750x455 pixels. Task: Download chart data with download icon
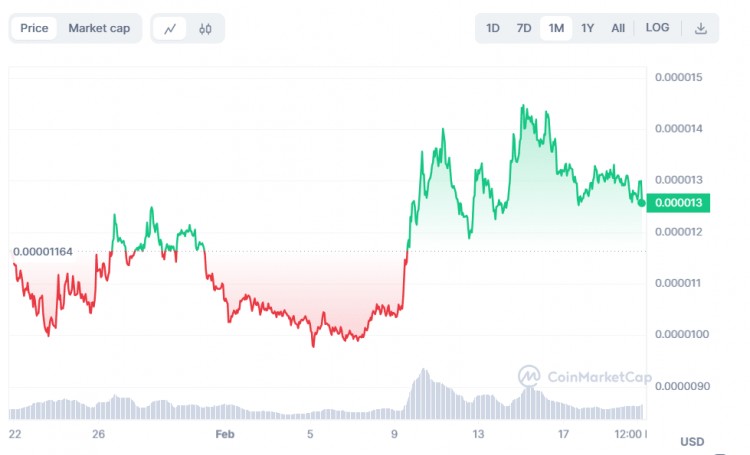[701, 28]
